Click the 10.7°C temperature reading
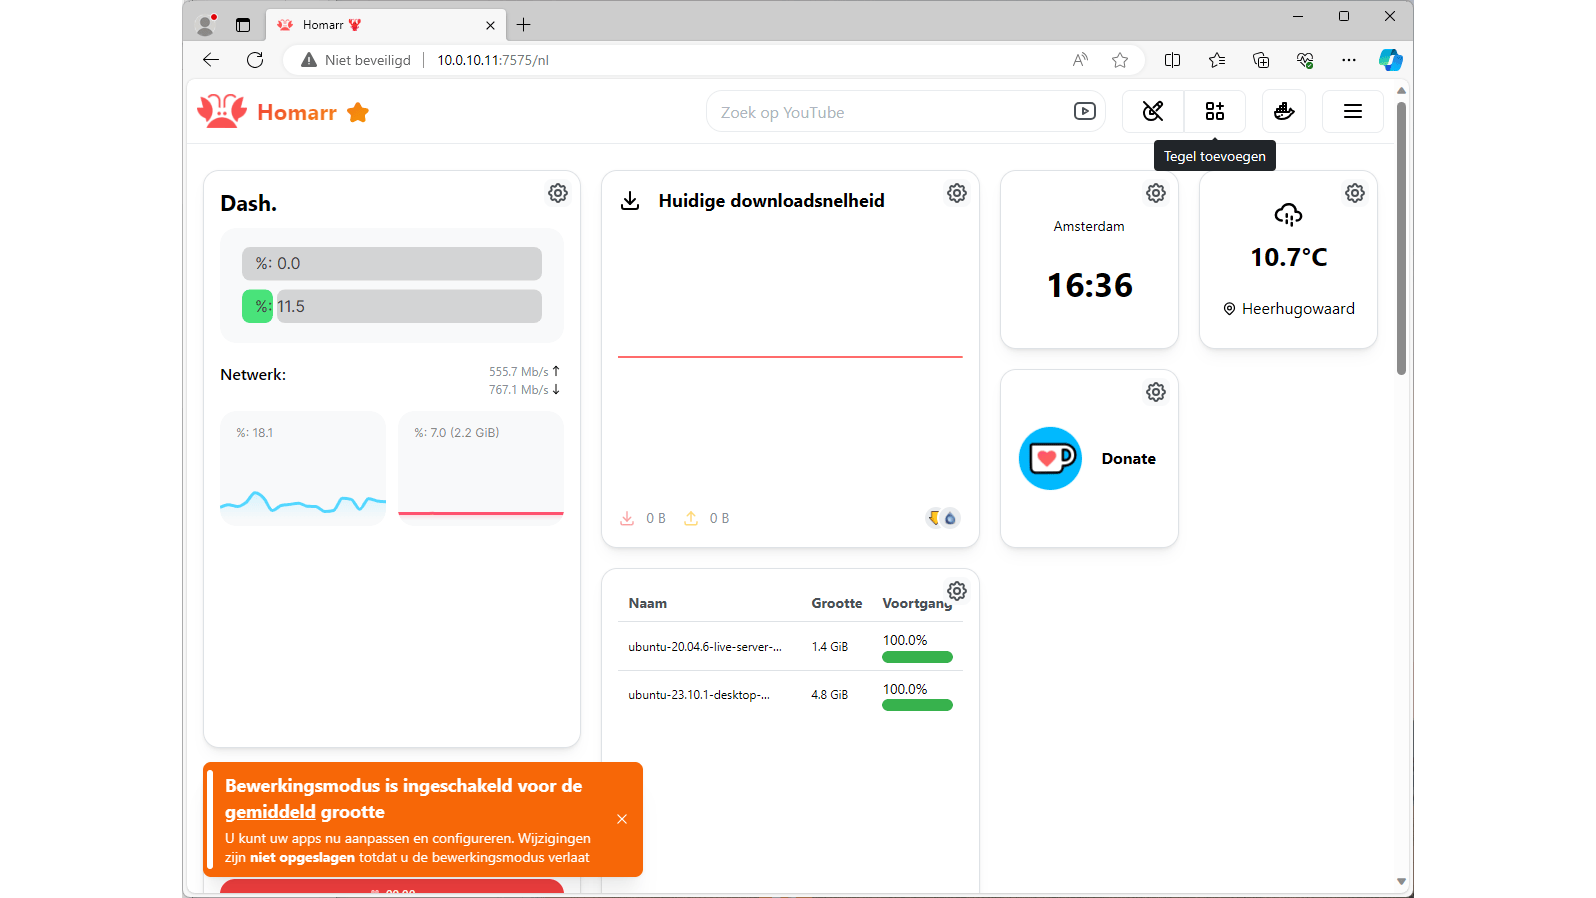This screenshot has height=898, width=1596. pos(1289,257)
